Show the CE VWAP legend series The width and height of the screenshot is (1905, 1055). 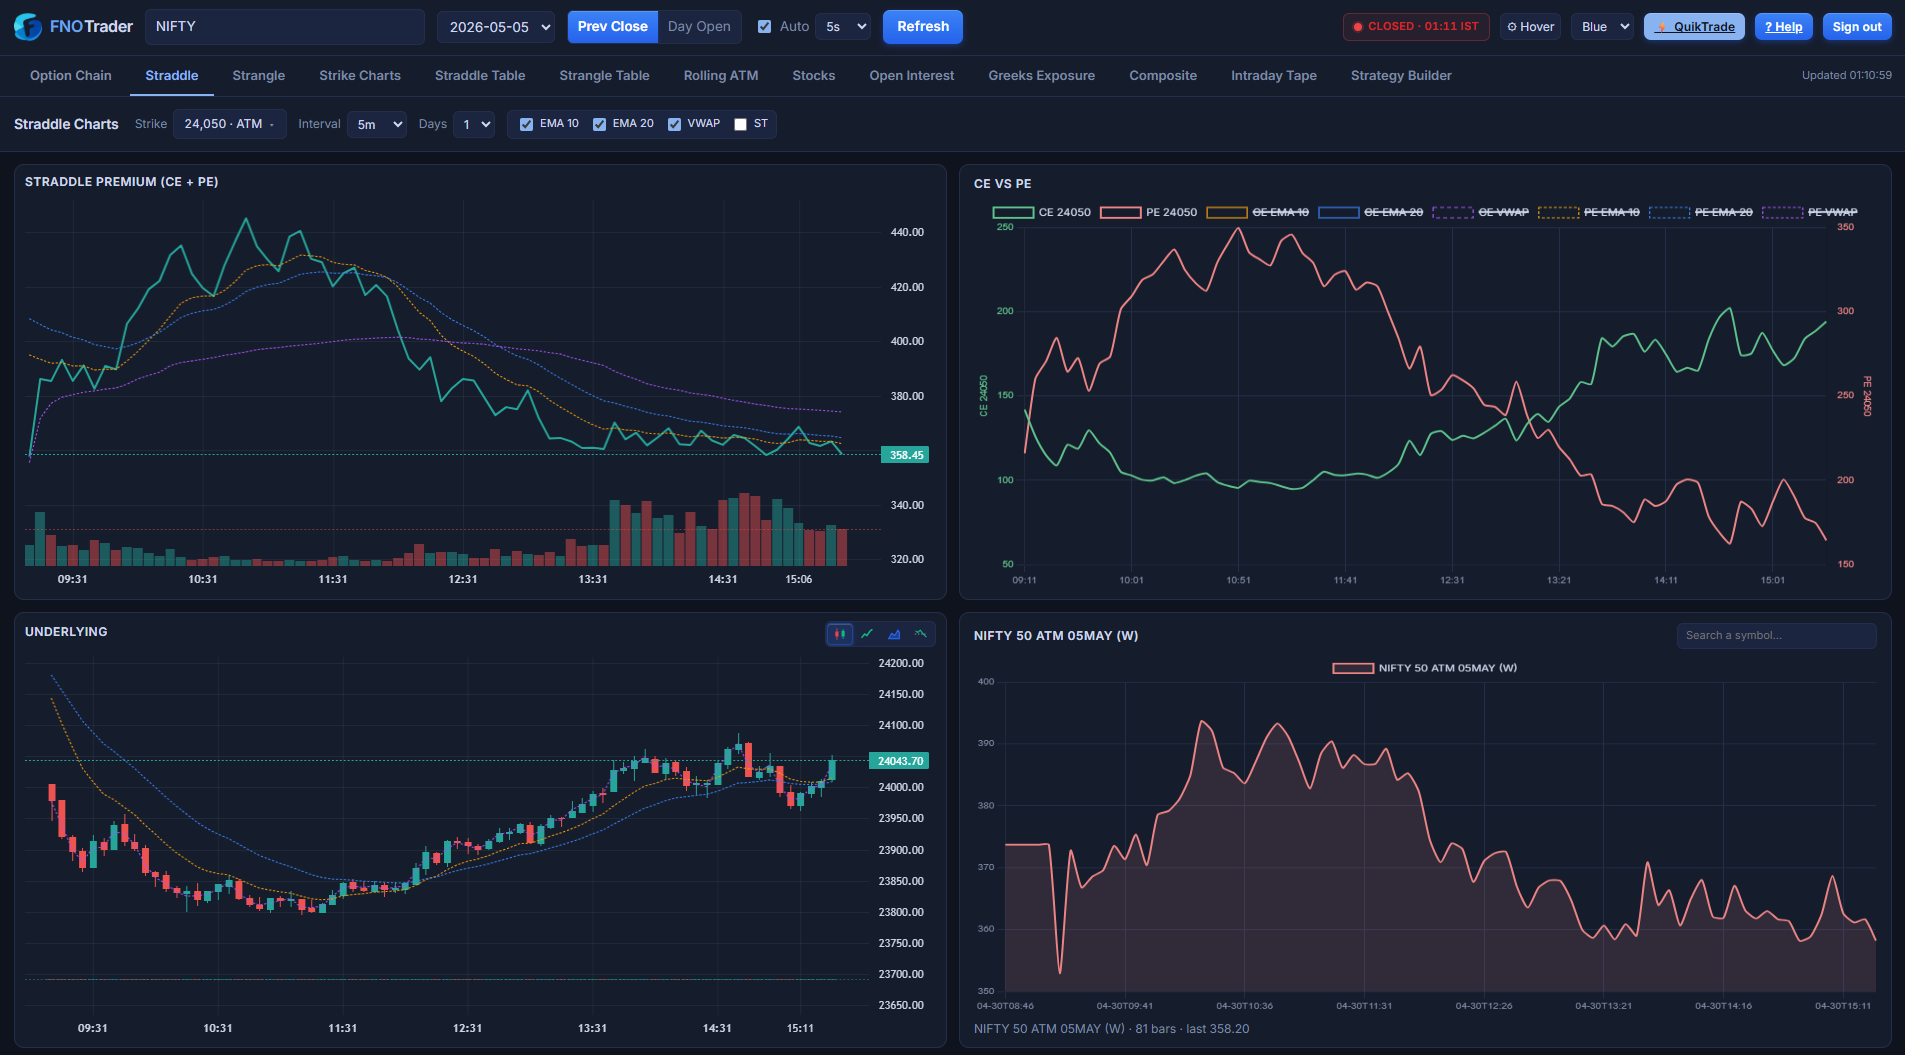[x=1480, y=212]
